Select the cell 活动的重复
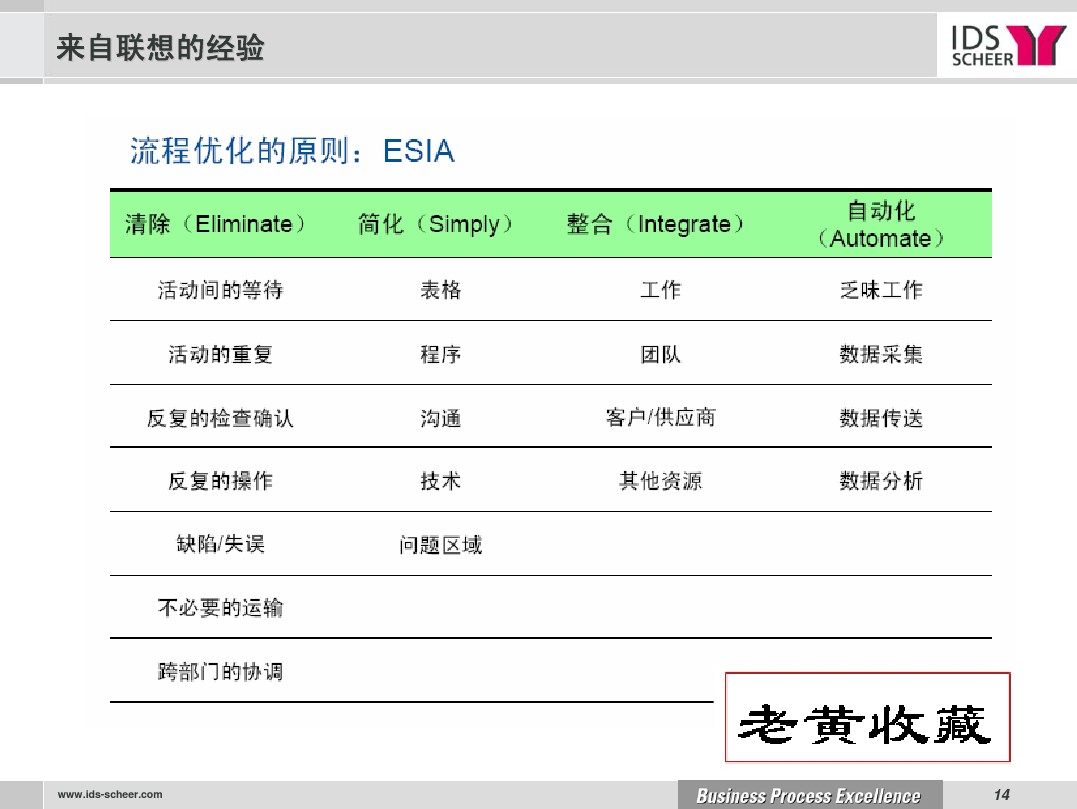The width and height of the screenshot is (1077, 809). pyautogui.click(x=220, y=354)
